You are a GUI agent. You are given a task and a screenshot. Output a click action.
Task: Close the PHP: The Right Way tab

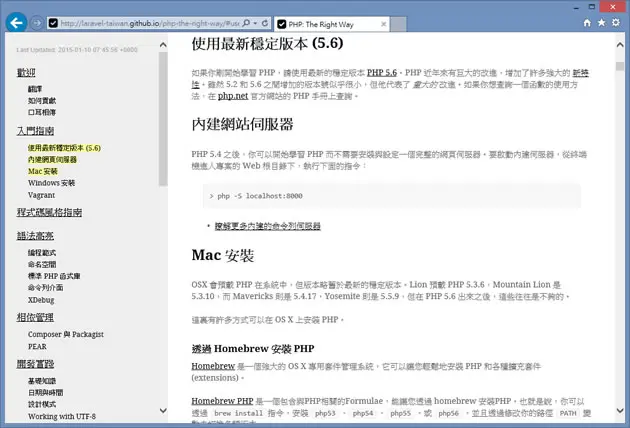click(x=383, y=24)
